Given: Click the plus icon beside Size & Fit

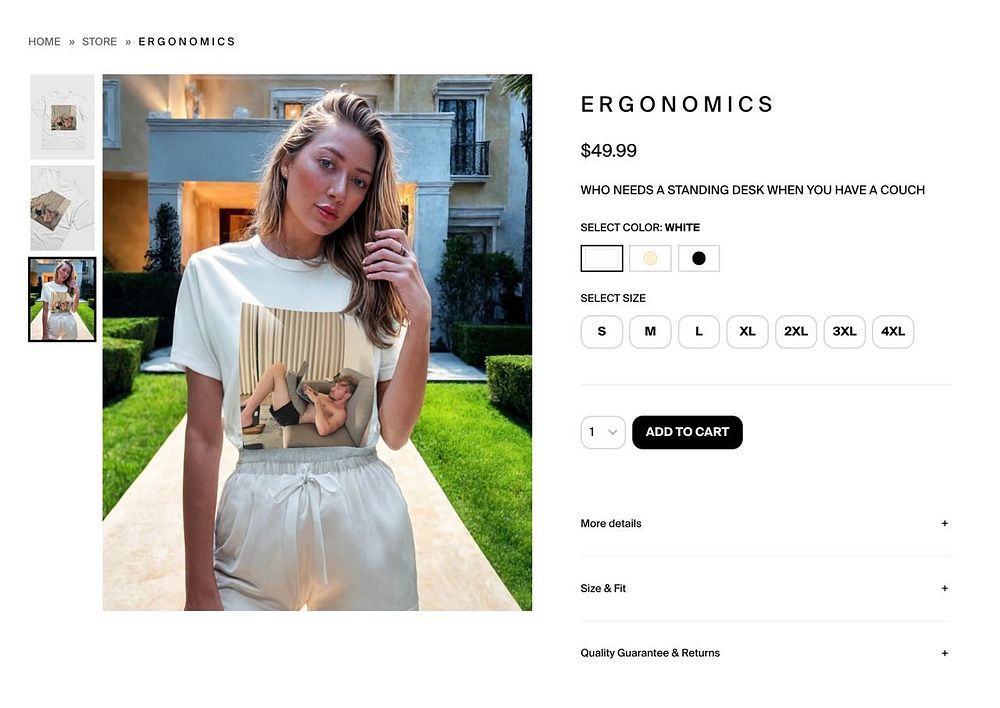Looking at the screenshot, I should (945, 588).
